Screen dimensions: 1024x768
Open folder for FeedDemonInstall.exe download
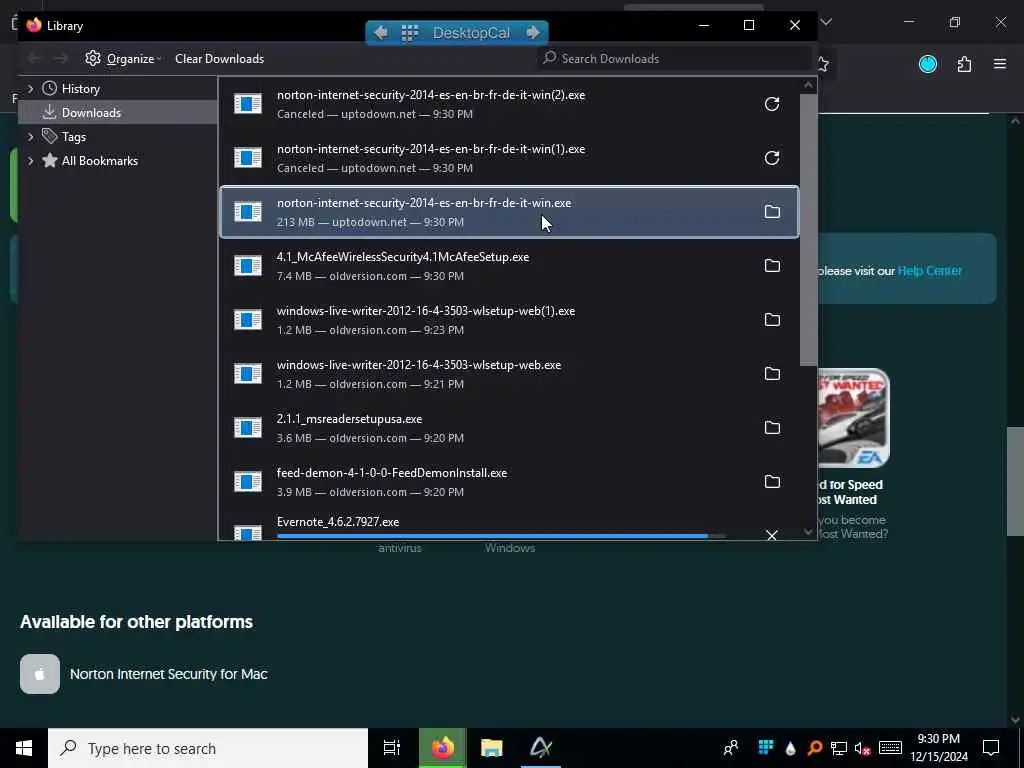point(772,482)
